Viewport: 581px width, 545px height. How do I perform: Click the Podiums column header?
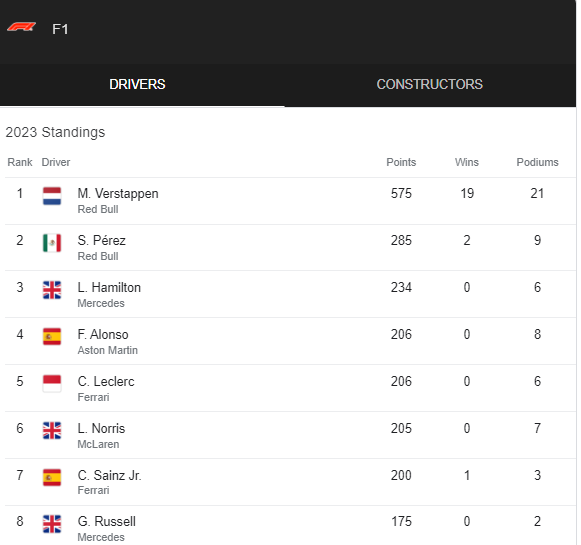point(537,162)
